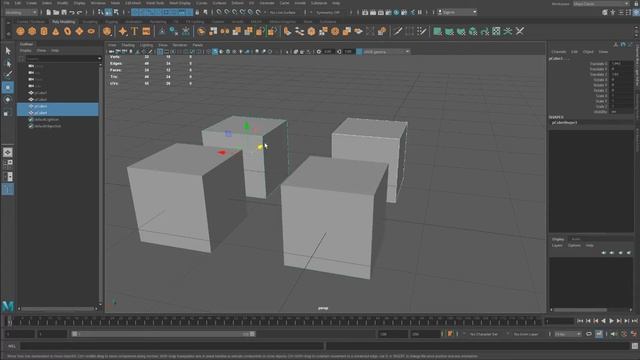This screenshot has width=640, height=360.
Task: Open the Mesh Tools main menu
Action: pyautogui.click(x=155, y=3)
